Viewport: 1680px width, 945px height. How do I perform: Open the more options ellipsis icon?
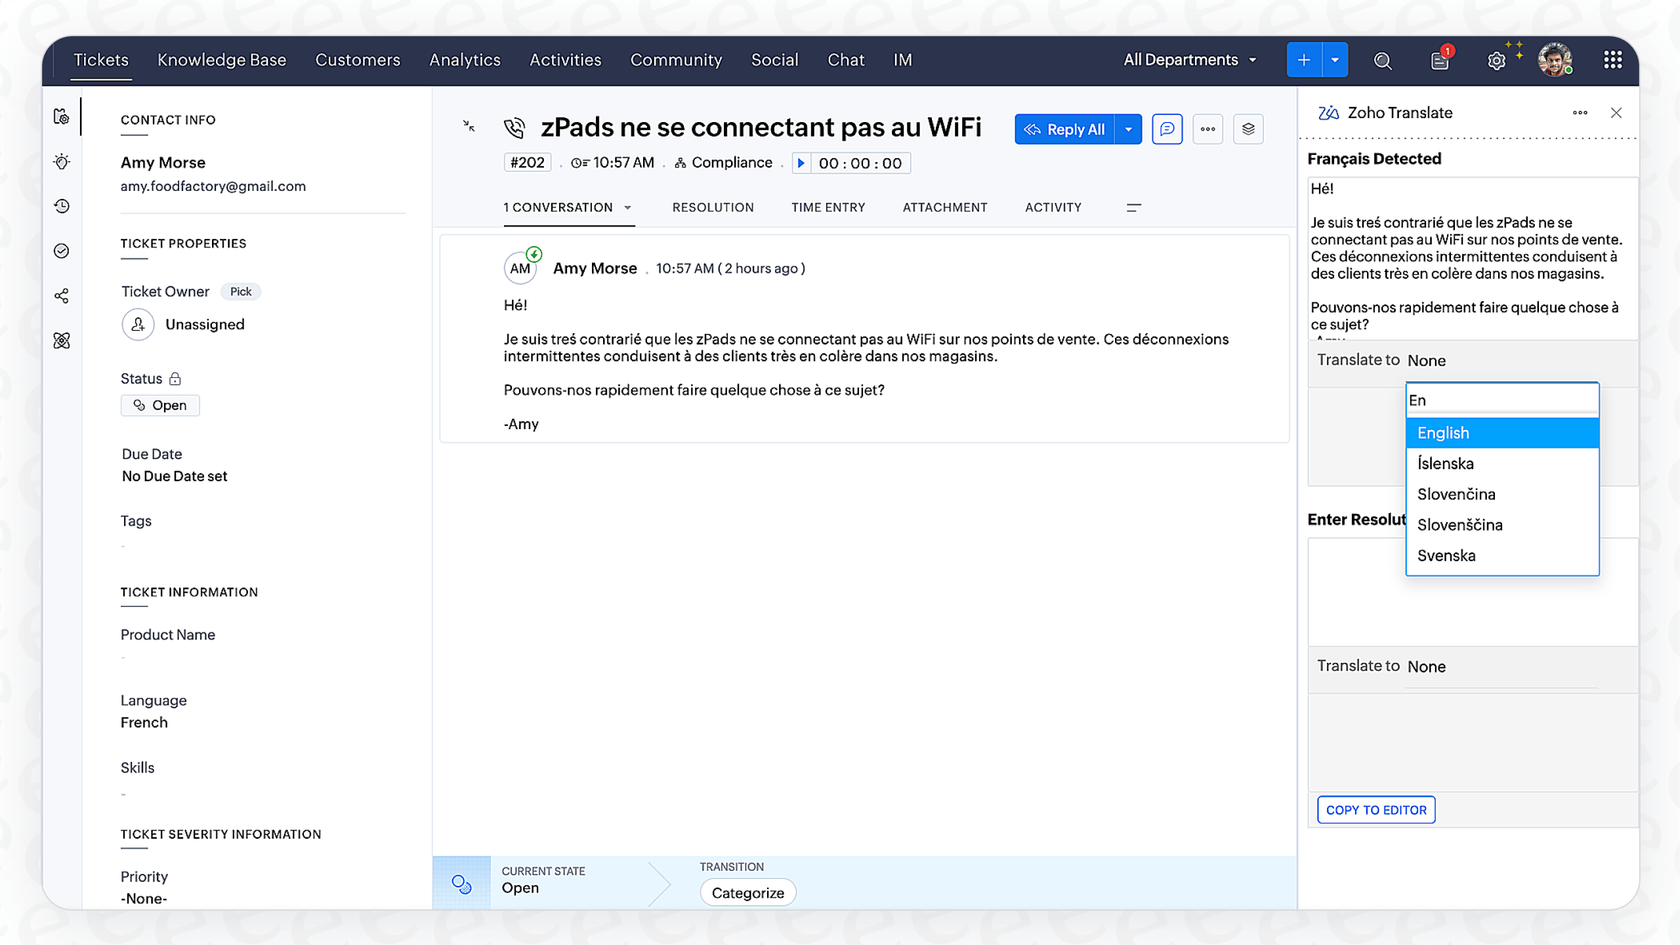1207,129
